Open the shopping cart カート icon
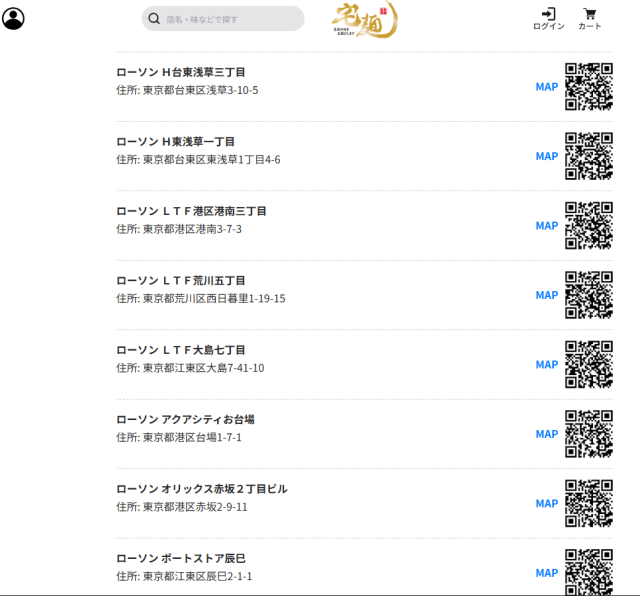The image size is (640, 596). tap(590, 18)
